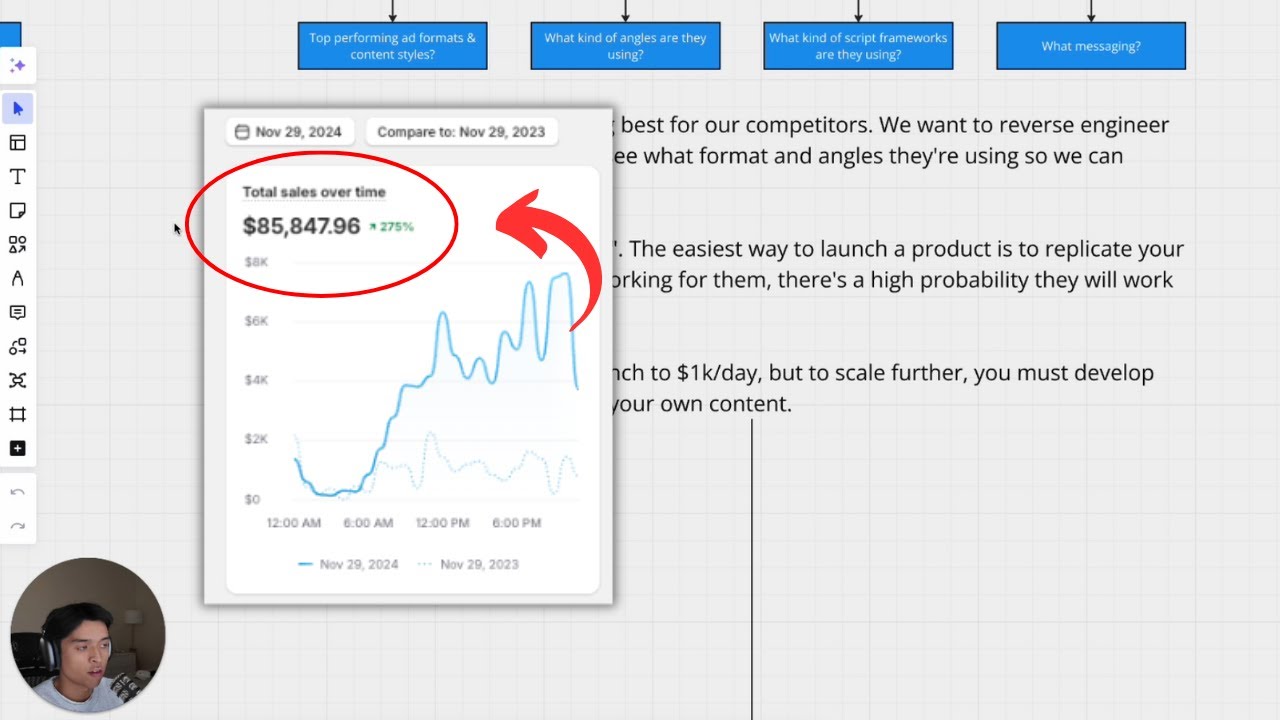The height and width of the screenshot is (720, 1280).
Task: Select the Text tool
Action: pos(17,177)
